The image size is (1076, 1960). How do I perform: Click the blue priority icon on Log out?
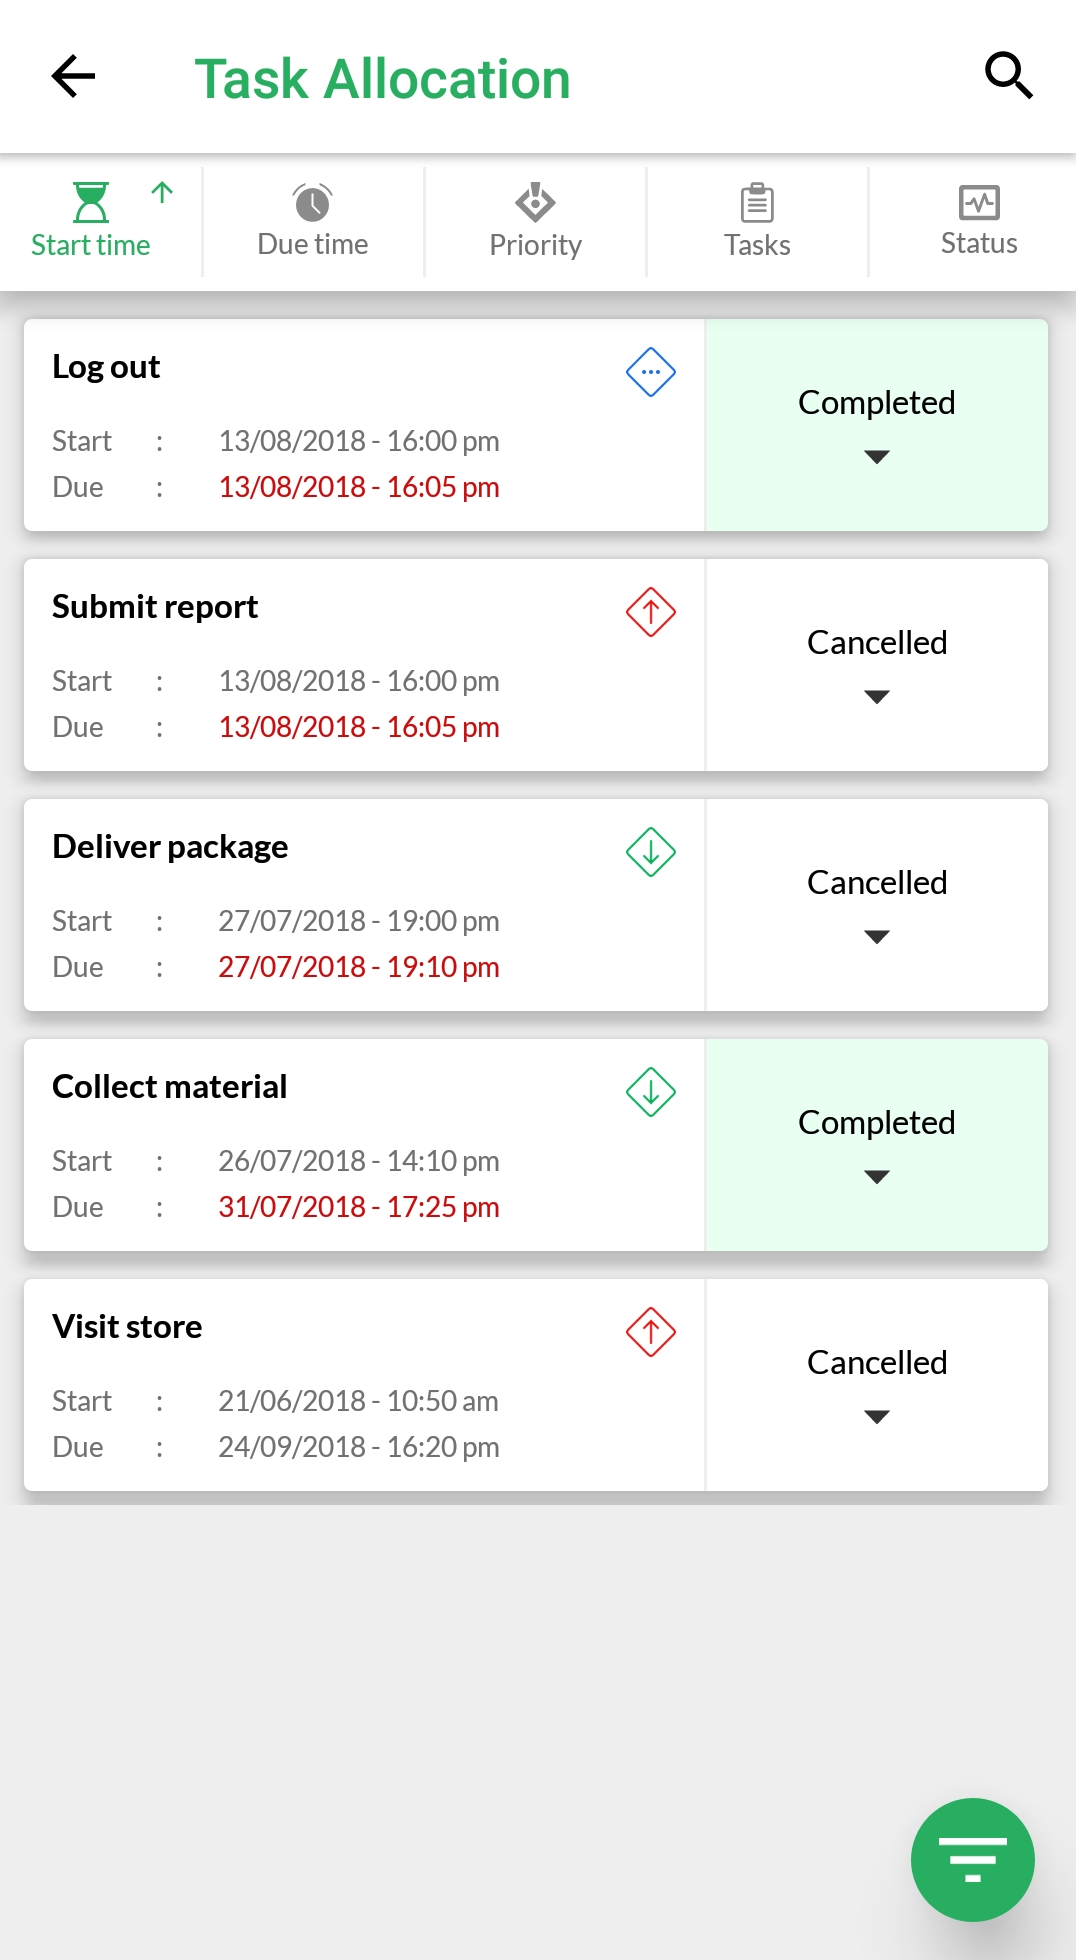[651, 372]
